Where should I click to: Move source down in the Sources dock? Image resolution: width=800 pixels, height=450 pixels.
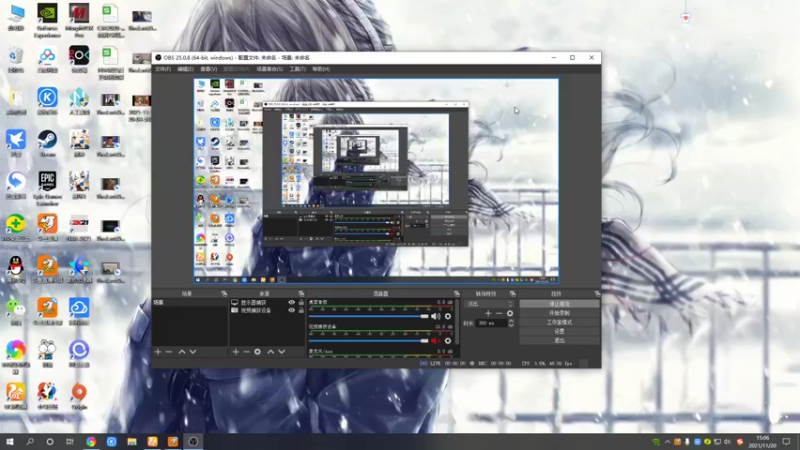coord(282,352)
